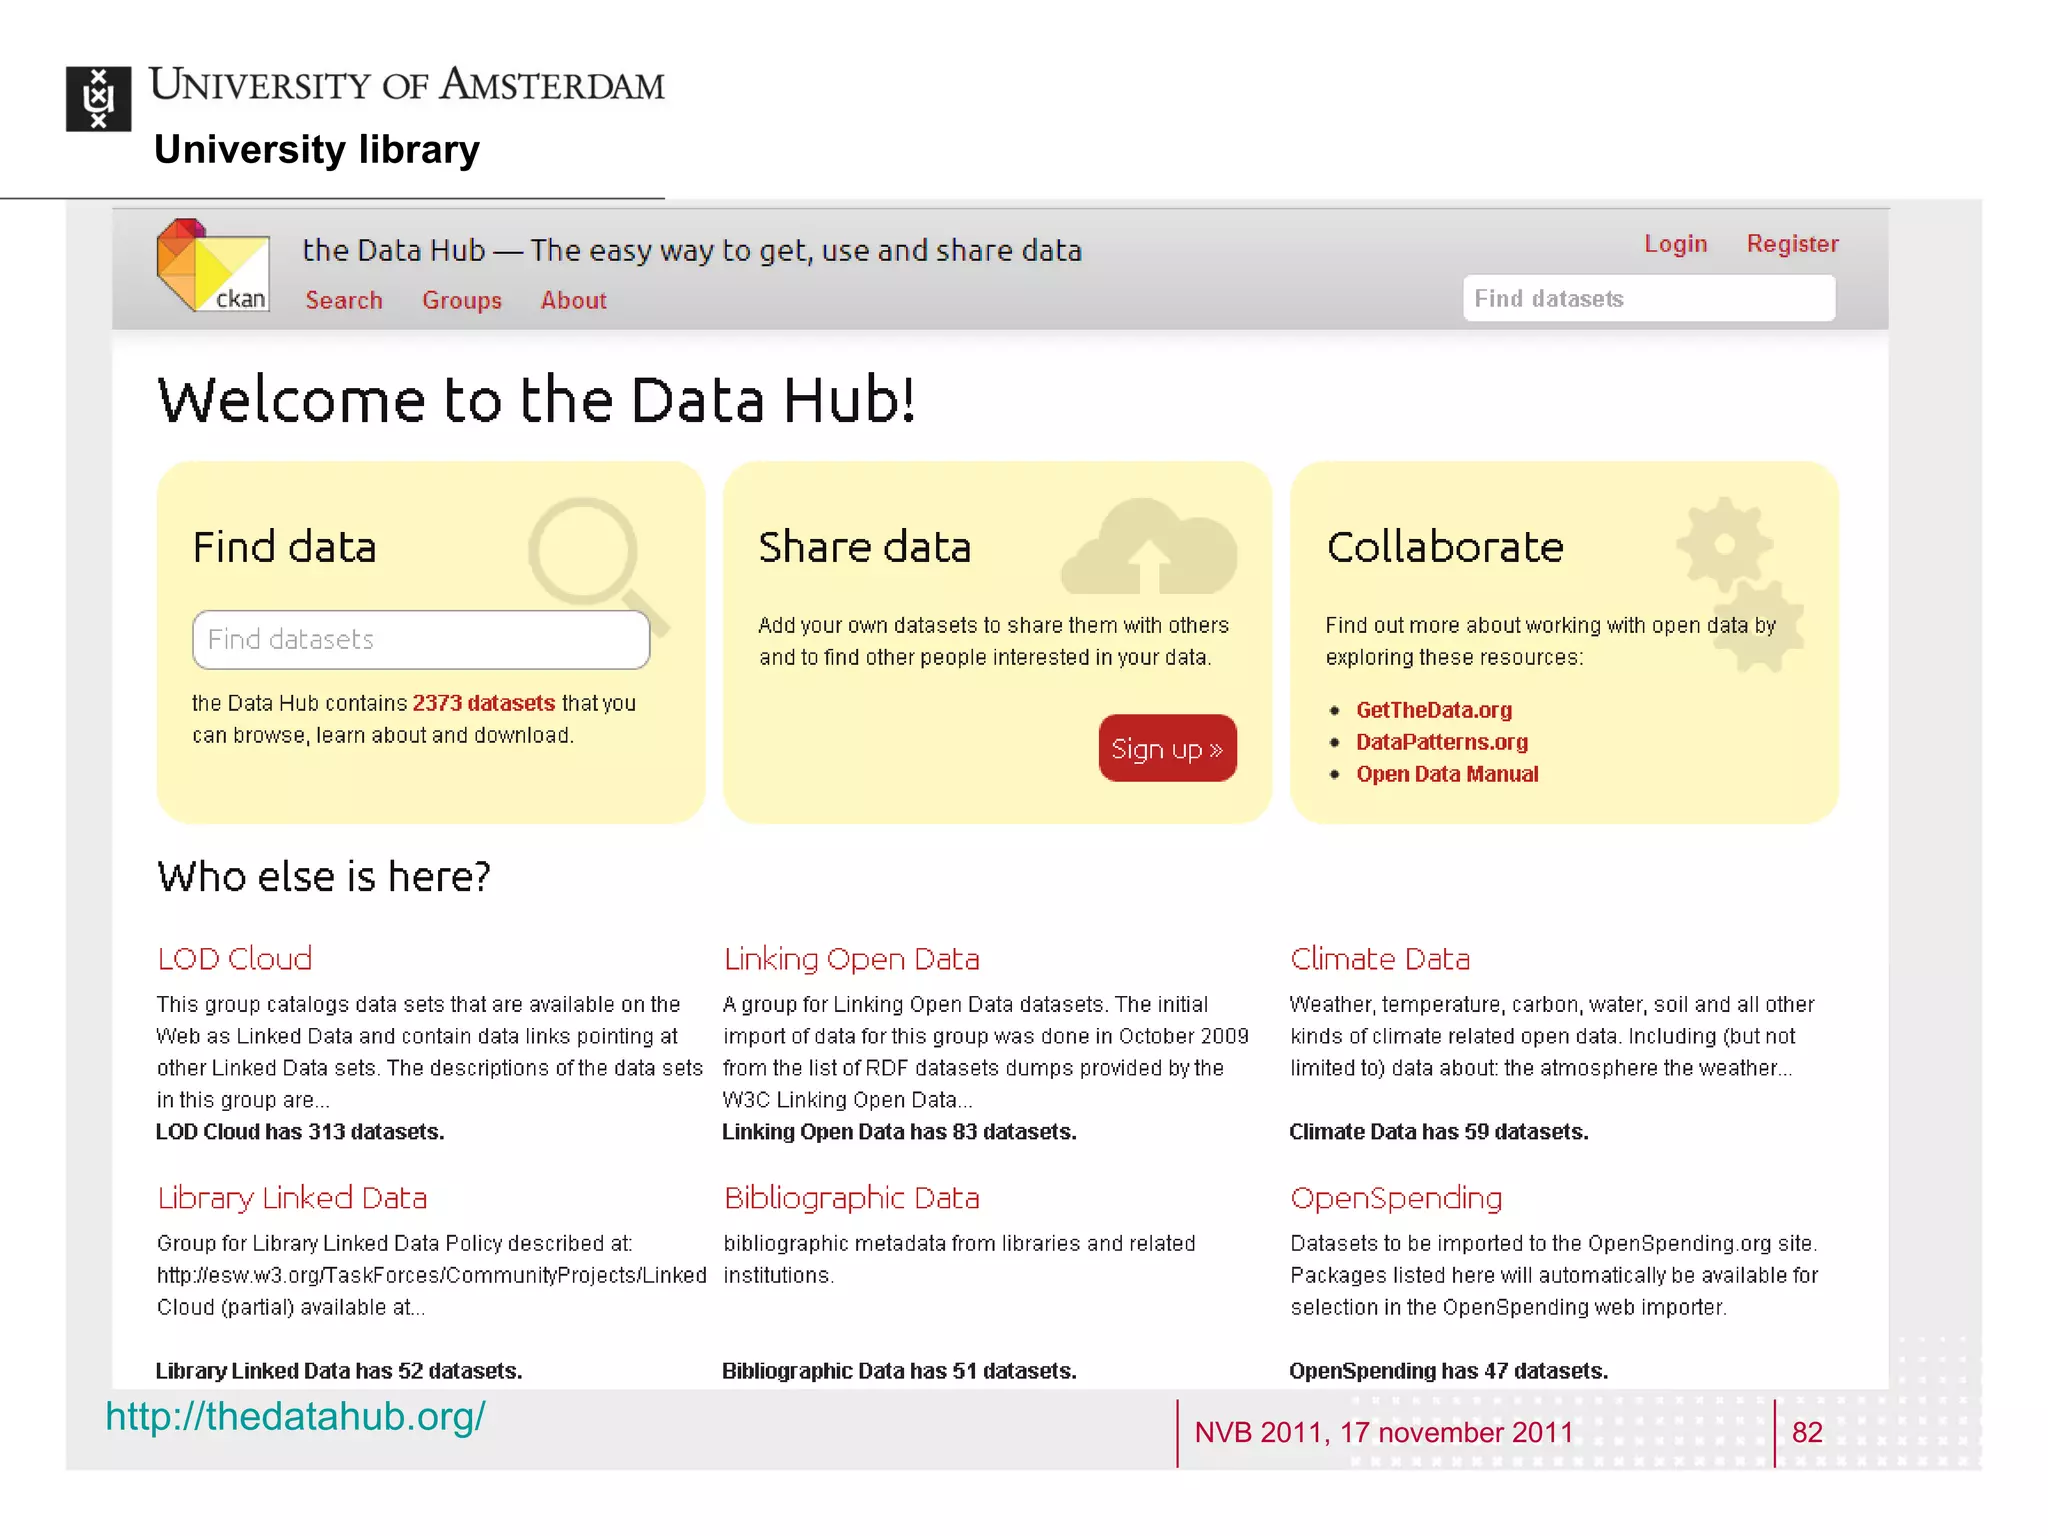Open the Library Linked Data group
This screenshot has height=1536, width=2048.
pyautogui.click(x=292, y=1197)
